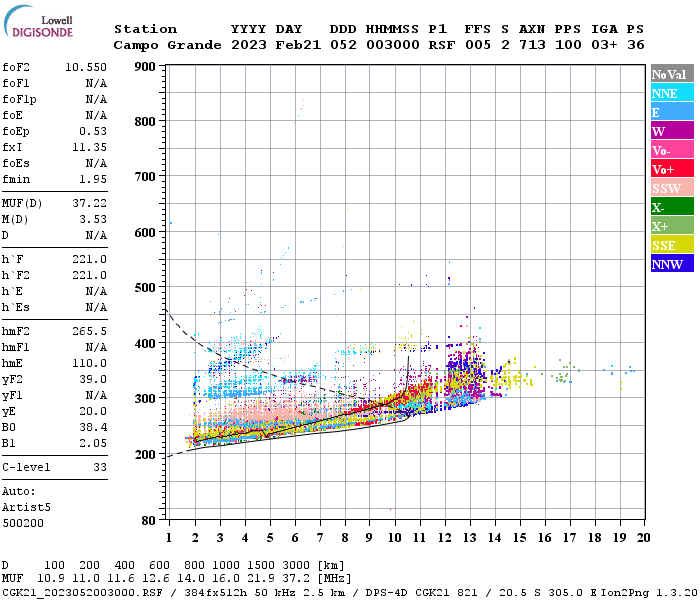Click the 900 km height axis label
Image resolution: width=700 pixels, height=600 pixels.
[145, 67]
